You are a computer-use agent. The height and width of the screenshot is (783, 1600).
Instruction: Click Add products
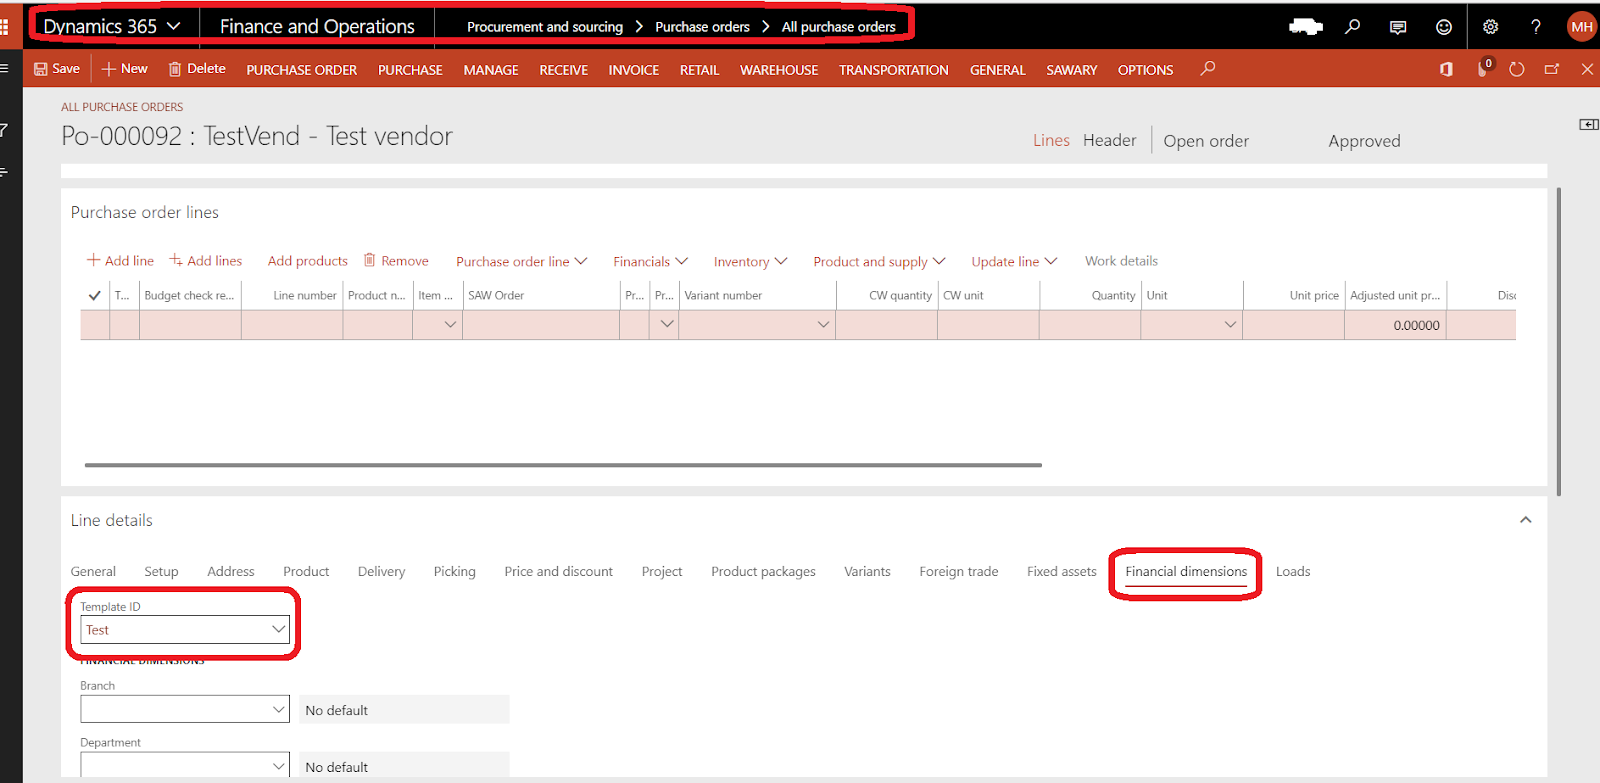308,260
